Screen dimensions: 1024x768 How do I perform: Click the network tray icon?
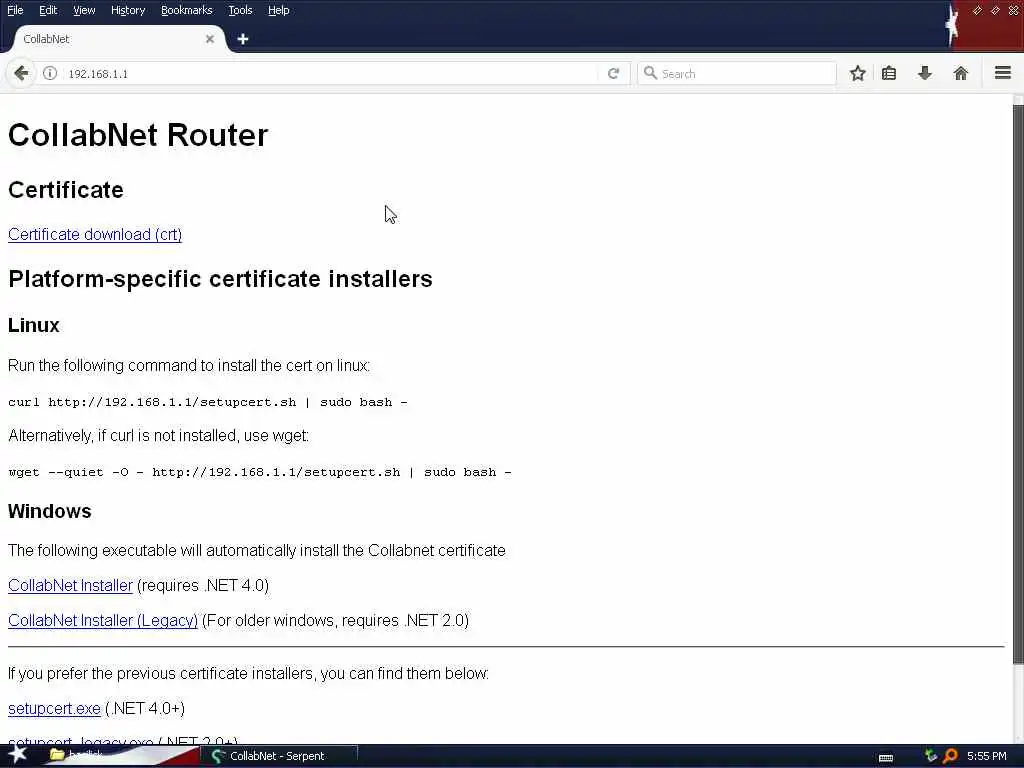[x=931, y=756]
